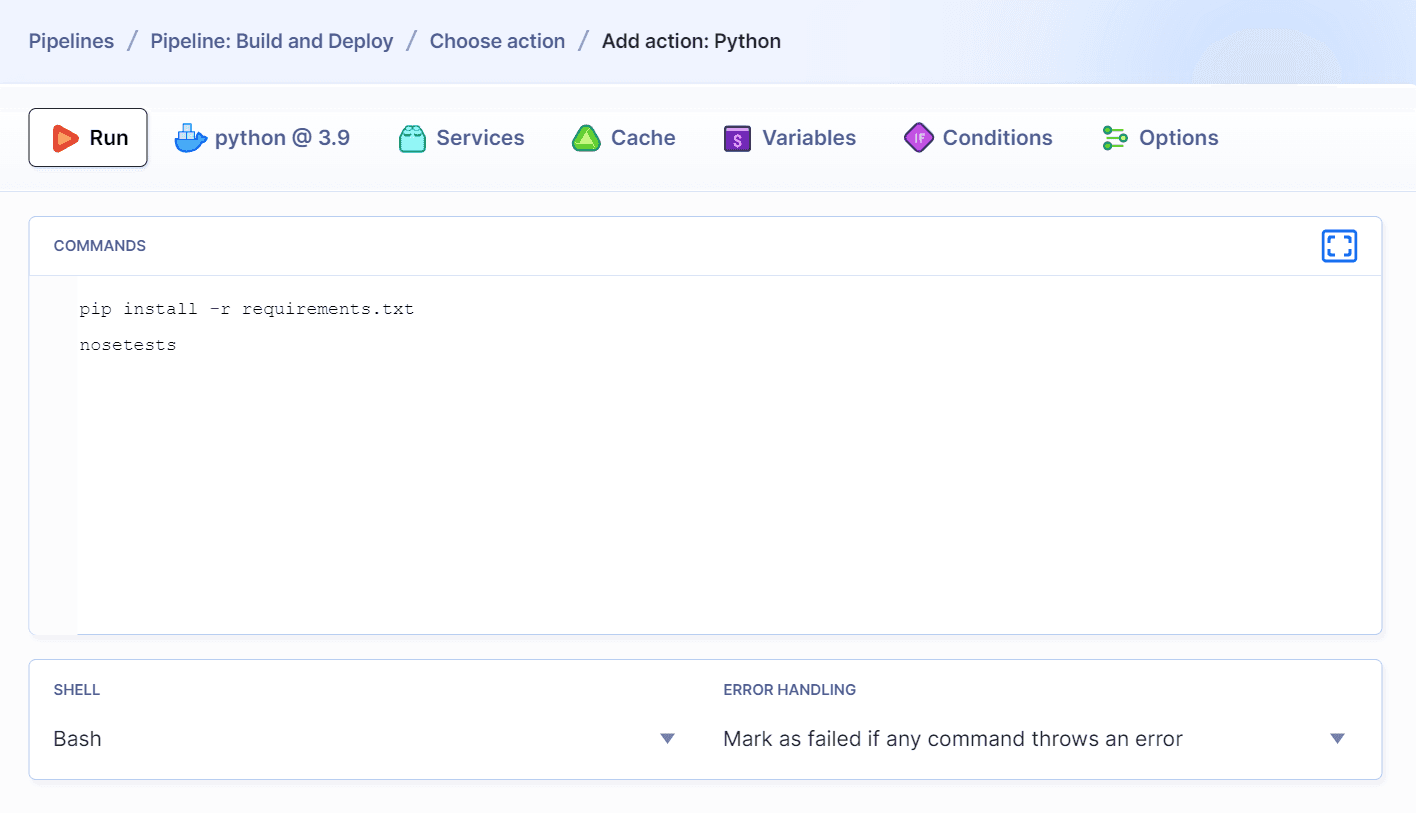This screenshot has width=1416, height=813.
Task: Select the green Cache triangle icon
Action: tap(586, 137)
